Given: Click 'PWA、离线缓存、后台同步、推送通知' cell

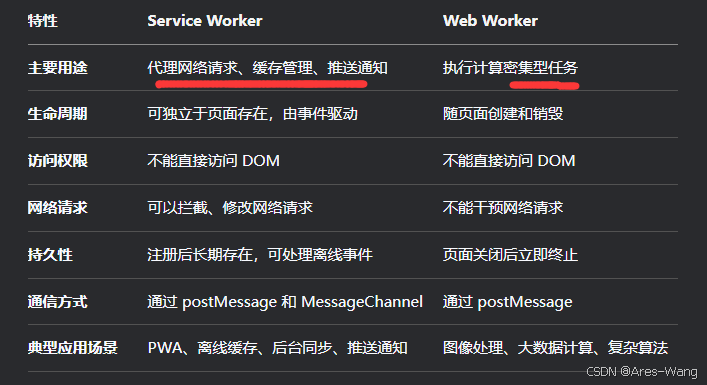Looking at the screenshot, I should tap(278, 348).
